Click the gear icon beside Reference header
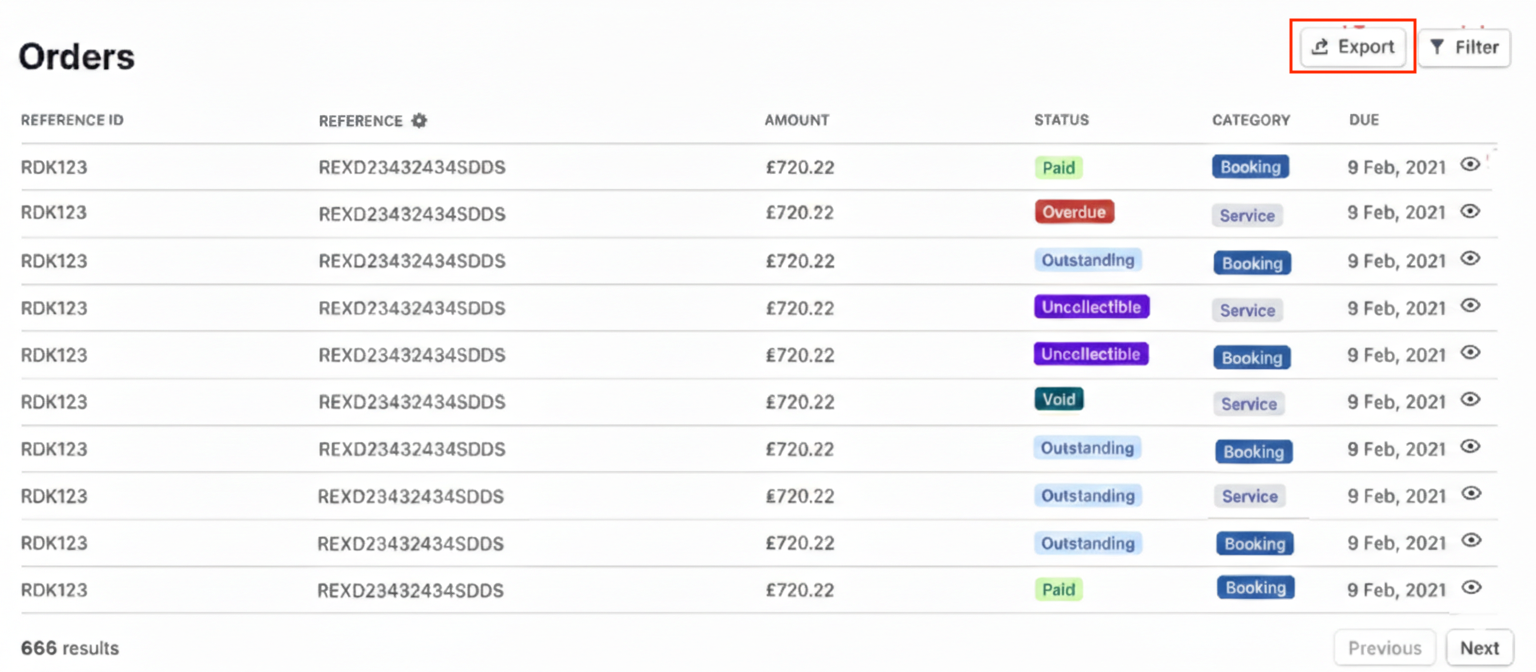The width and height of the screenshot is (1536, 672). tap(419, 121)
